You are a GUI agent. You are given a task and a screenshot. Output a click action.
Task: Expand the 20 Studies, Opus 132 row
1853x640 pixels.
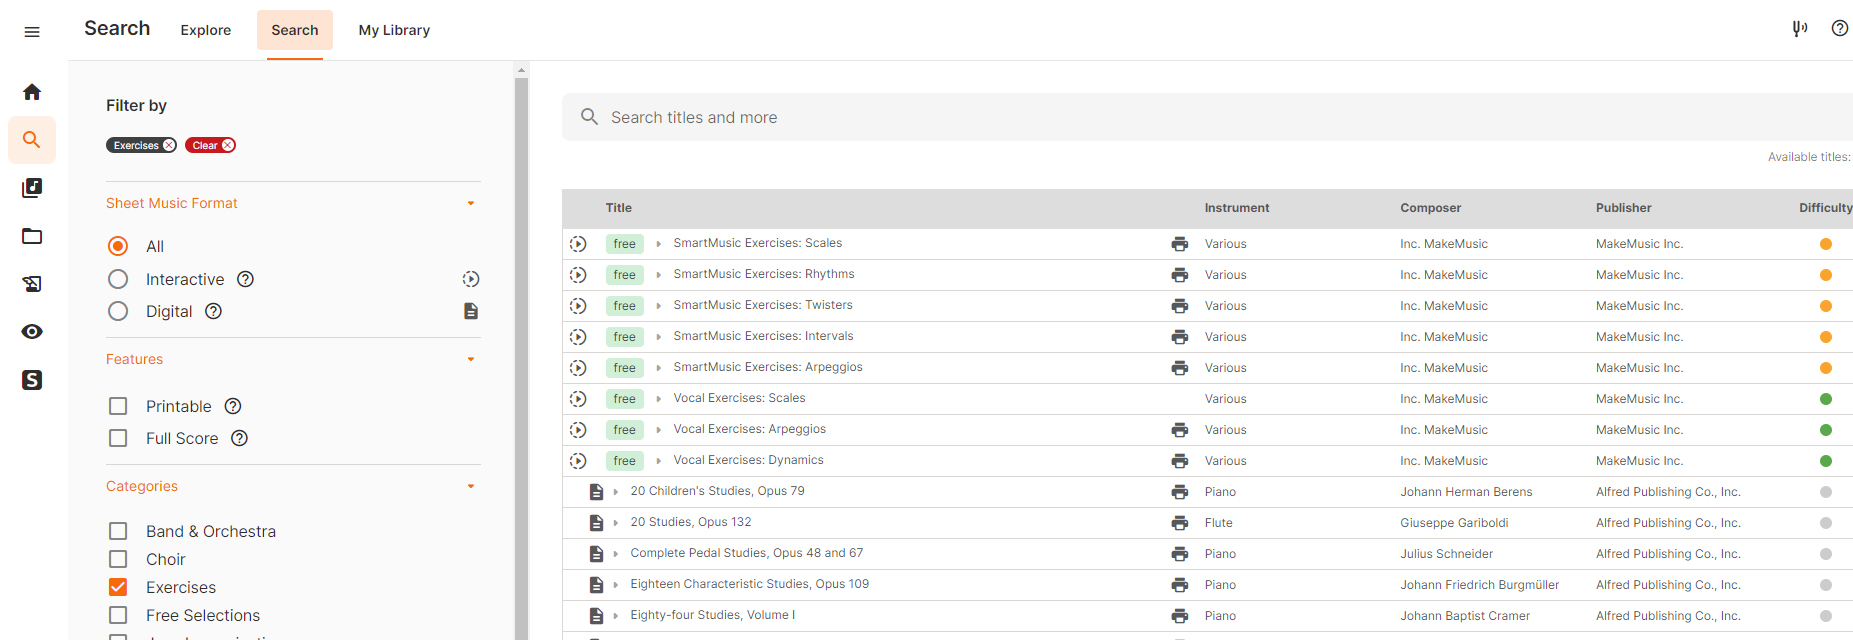click(x=616, y=523)
